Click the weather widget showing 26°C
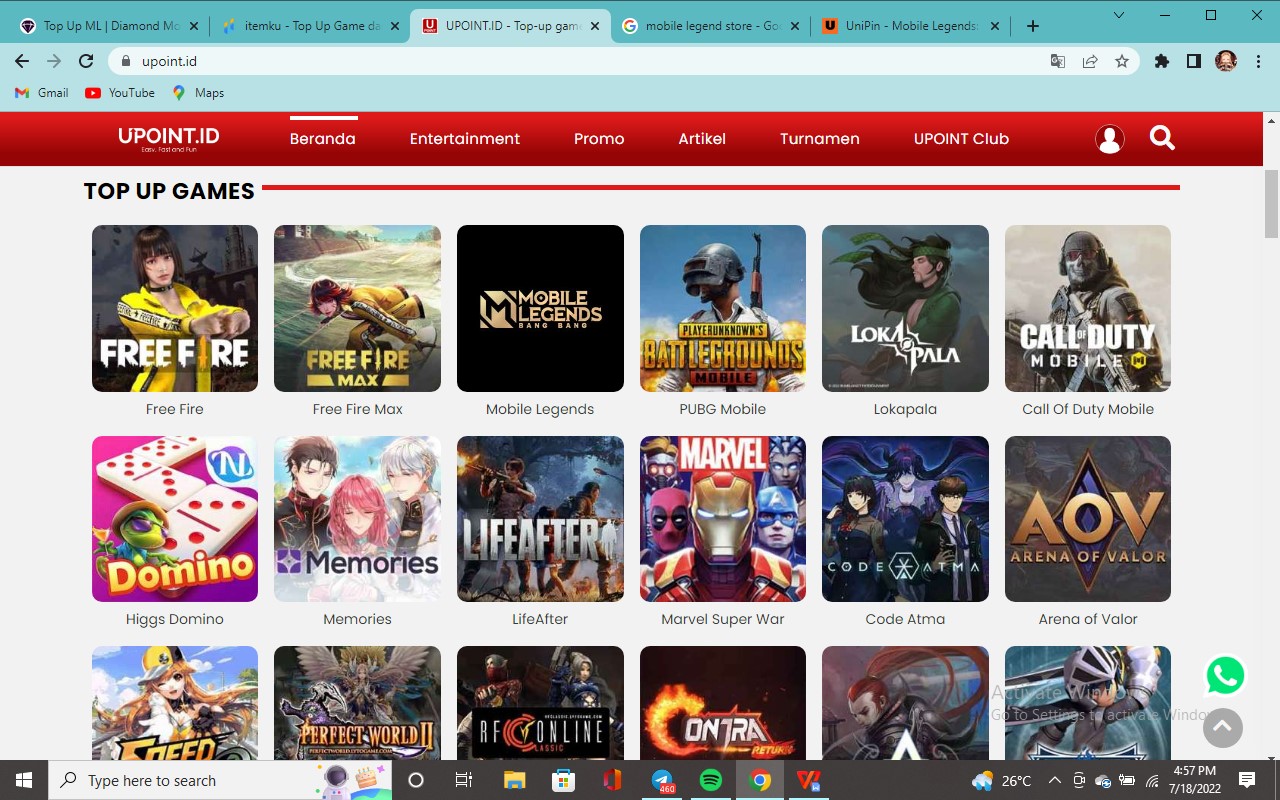The width and height of the screenshot is (1280, 800). [1002, 780]
